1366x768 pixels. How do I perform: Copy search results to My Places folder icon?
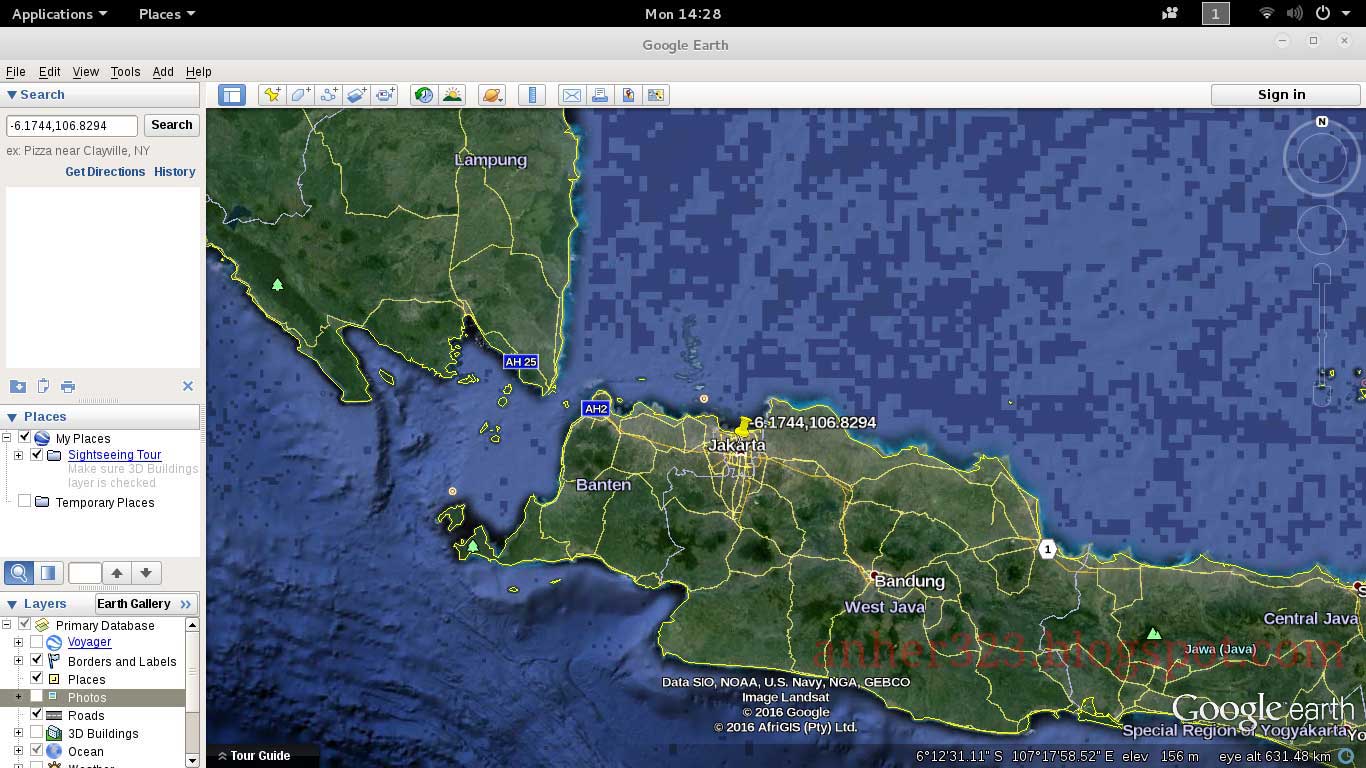pyautogui.click(x=18, y=386)
